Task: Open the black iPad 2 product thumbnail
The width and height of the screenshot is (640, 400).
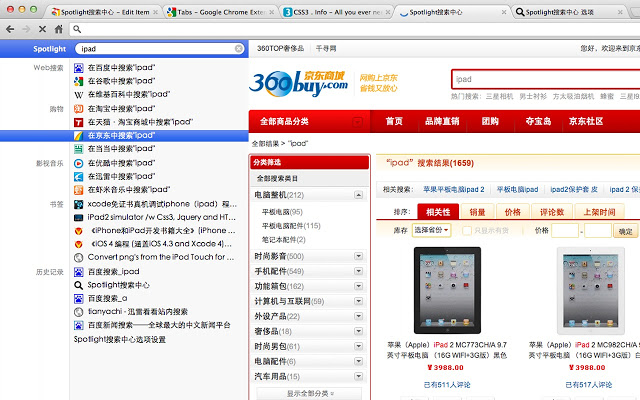Action: 447,290
